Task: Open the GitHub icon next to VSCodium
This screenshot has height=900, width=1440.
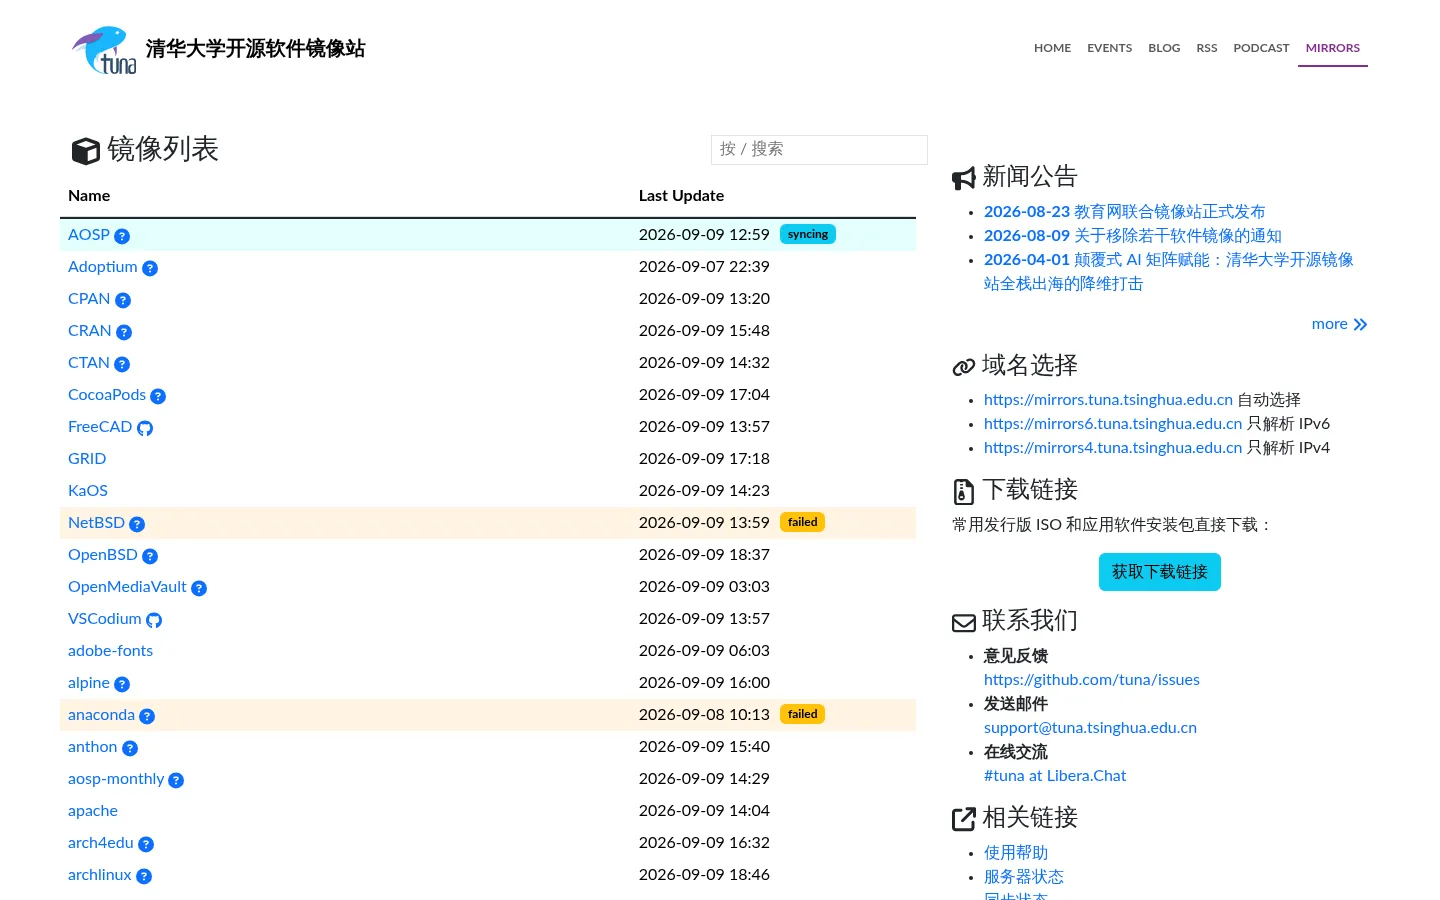Action: (x=154, y=620)
